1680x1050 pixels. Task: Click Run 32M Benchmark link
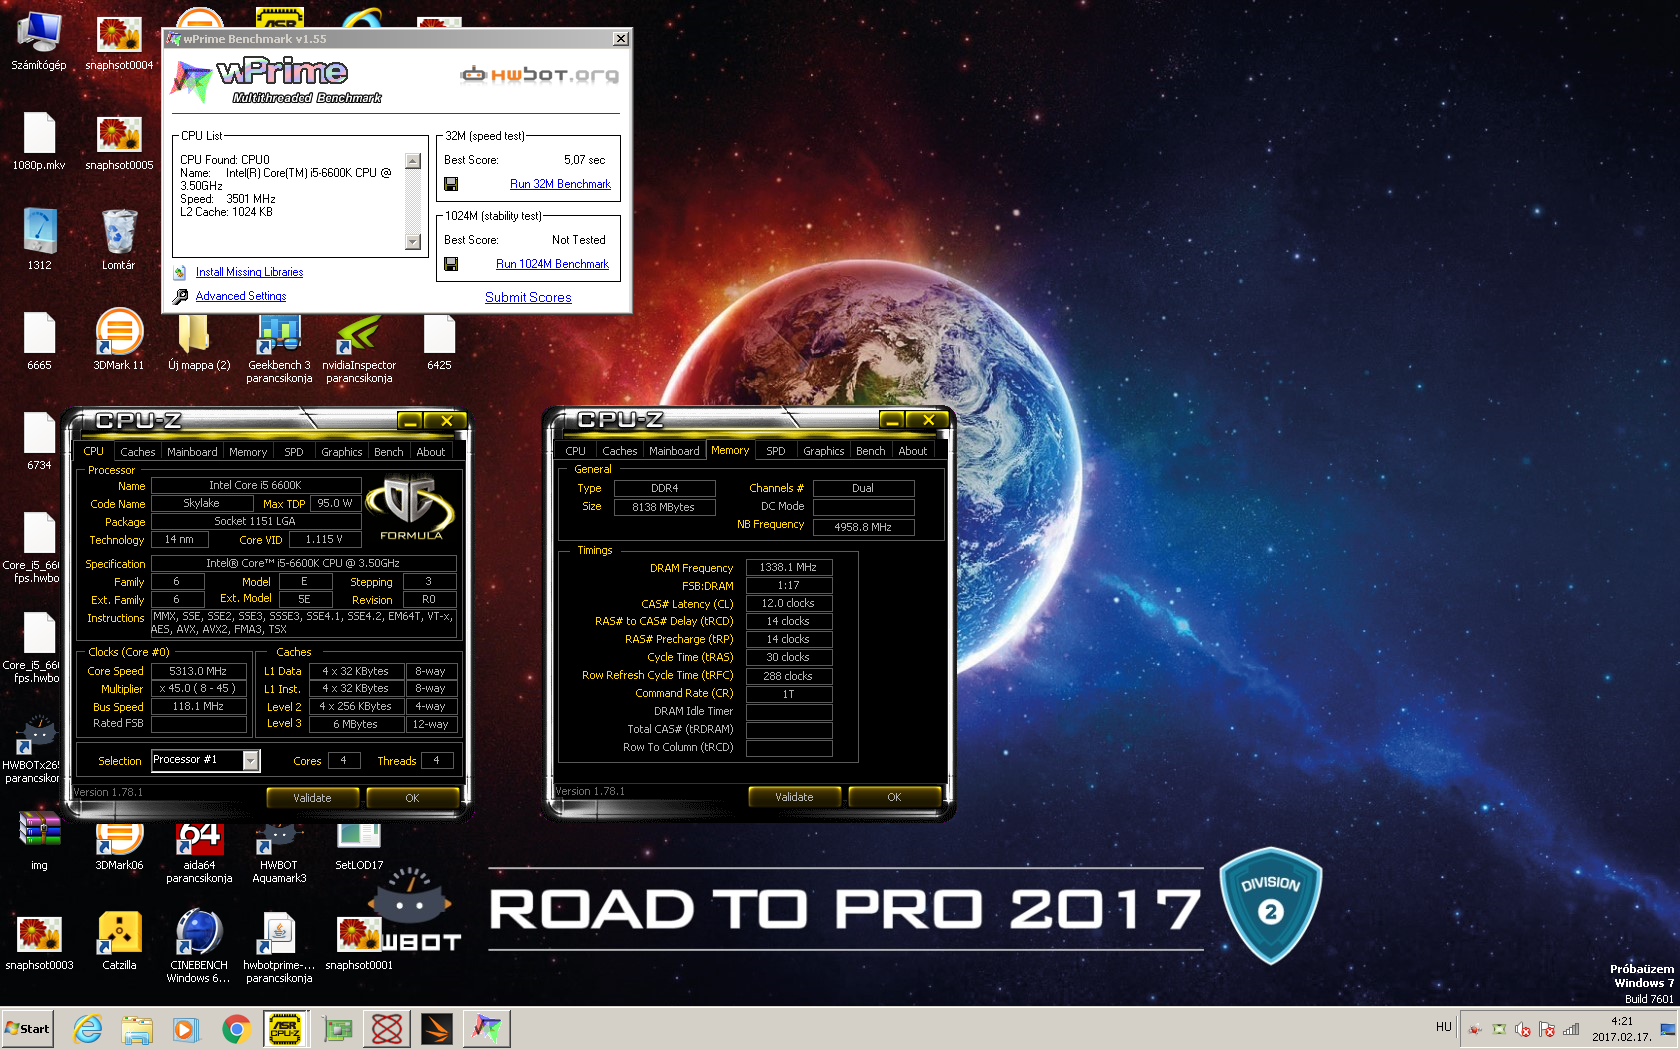point(560,184)
